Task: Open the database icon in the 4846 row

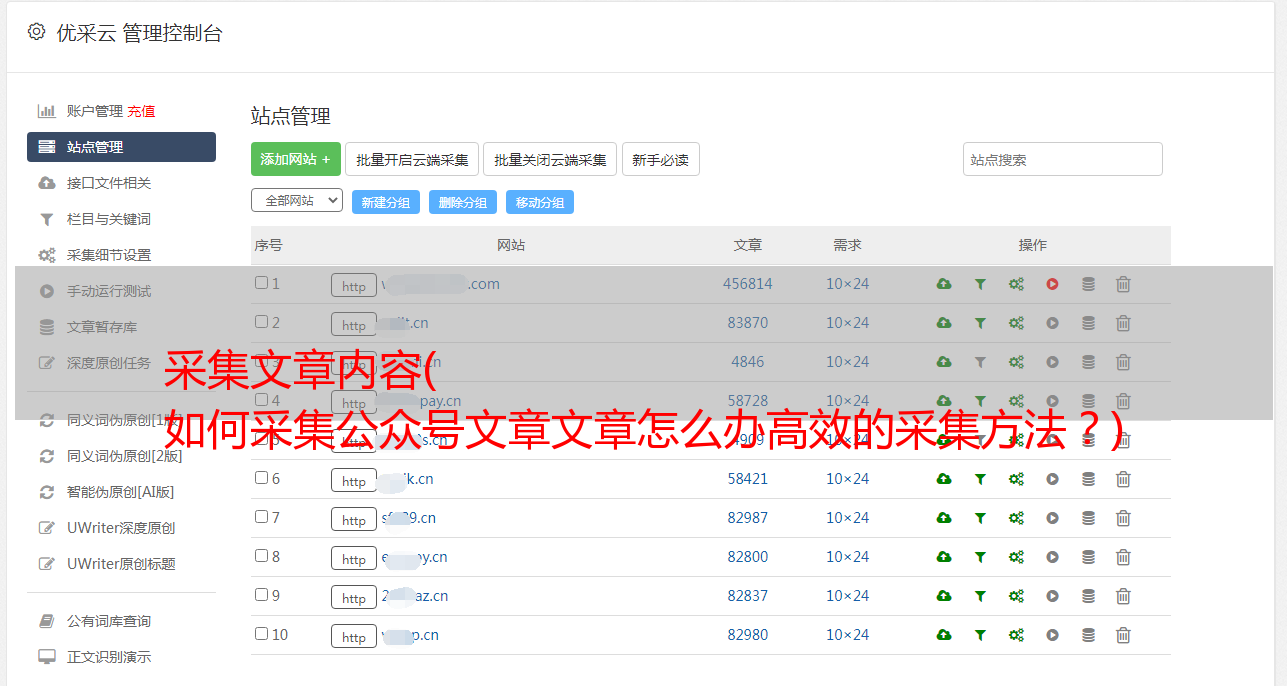Action: [1088, 362]
